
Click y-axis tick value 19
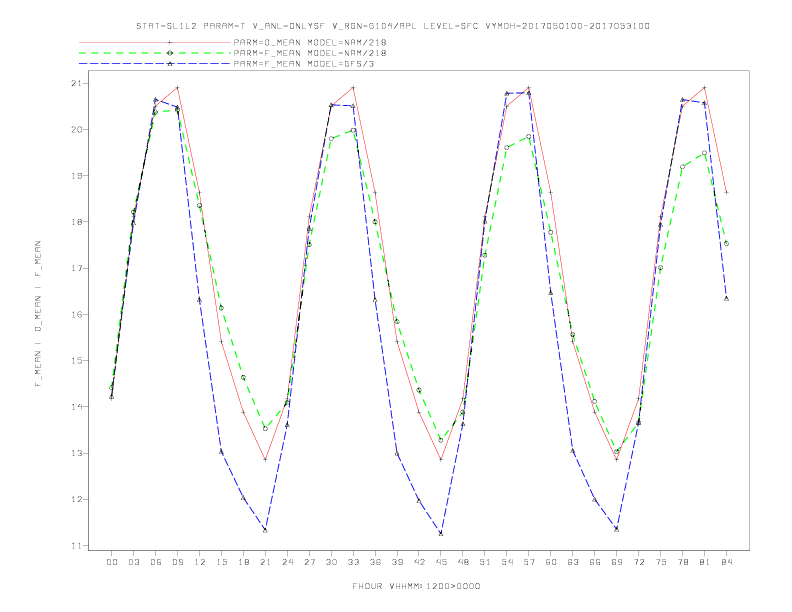coord(77,176)
